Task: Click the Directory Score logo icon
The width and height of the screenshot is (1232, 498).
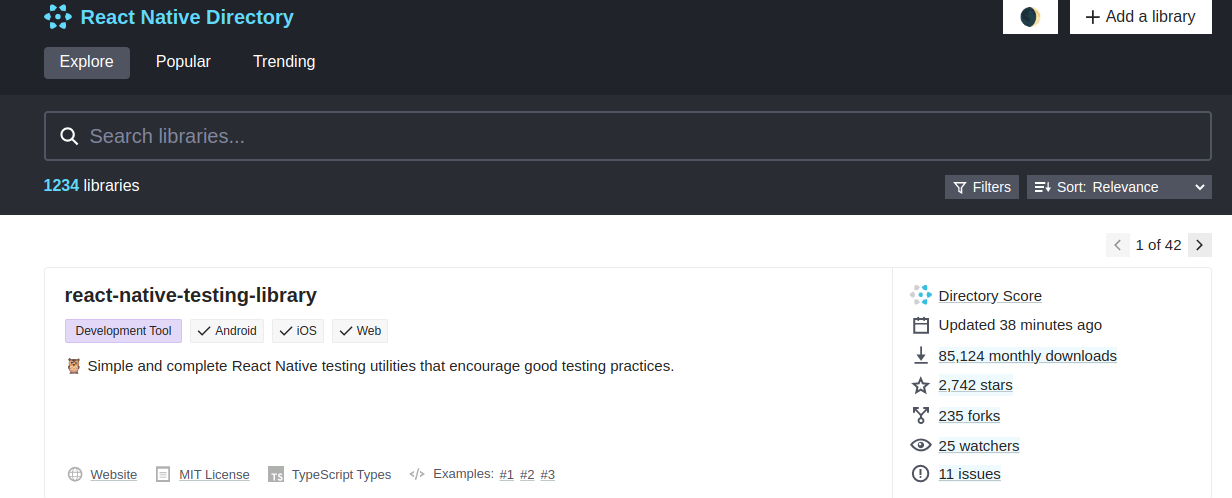Action: click(x=920, y=295)
